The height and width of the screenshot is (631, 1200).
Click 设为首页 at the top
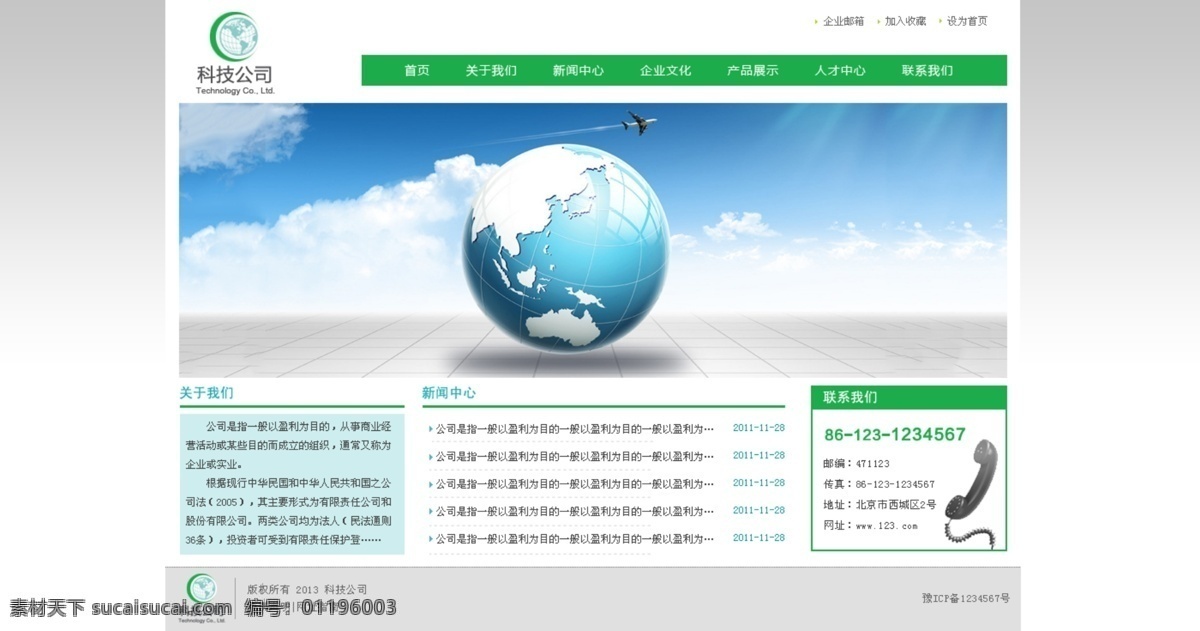click(x=967, y=21)
